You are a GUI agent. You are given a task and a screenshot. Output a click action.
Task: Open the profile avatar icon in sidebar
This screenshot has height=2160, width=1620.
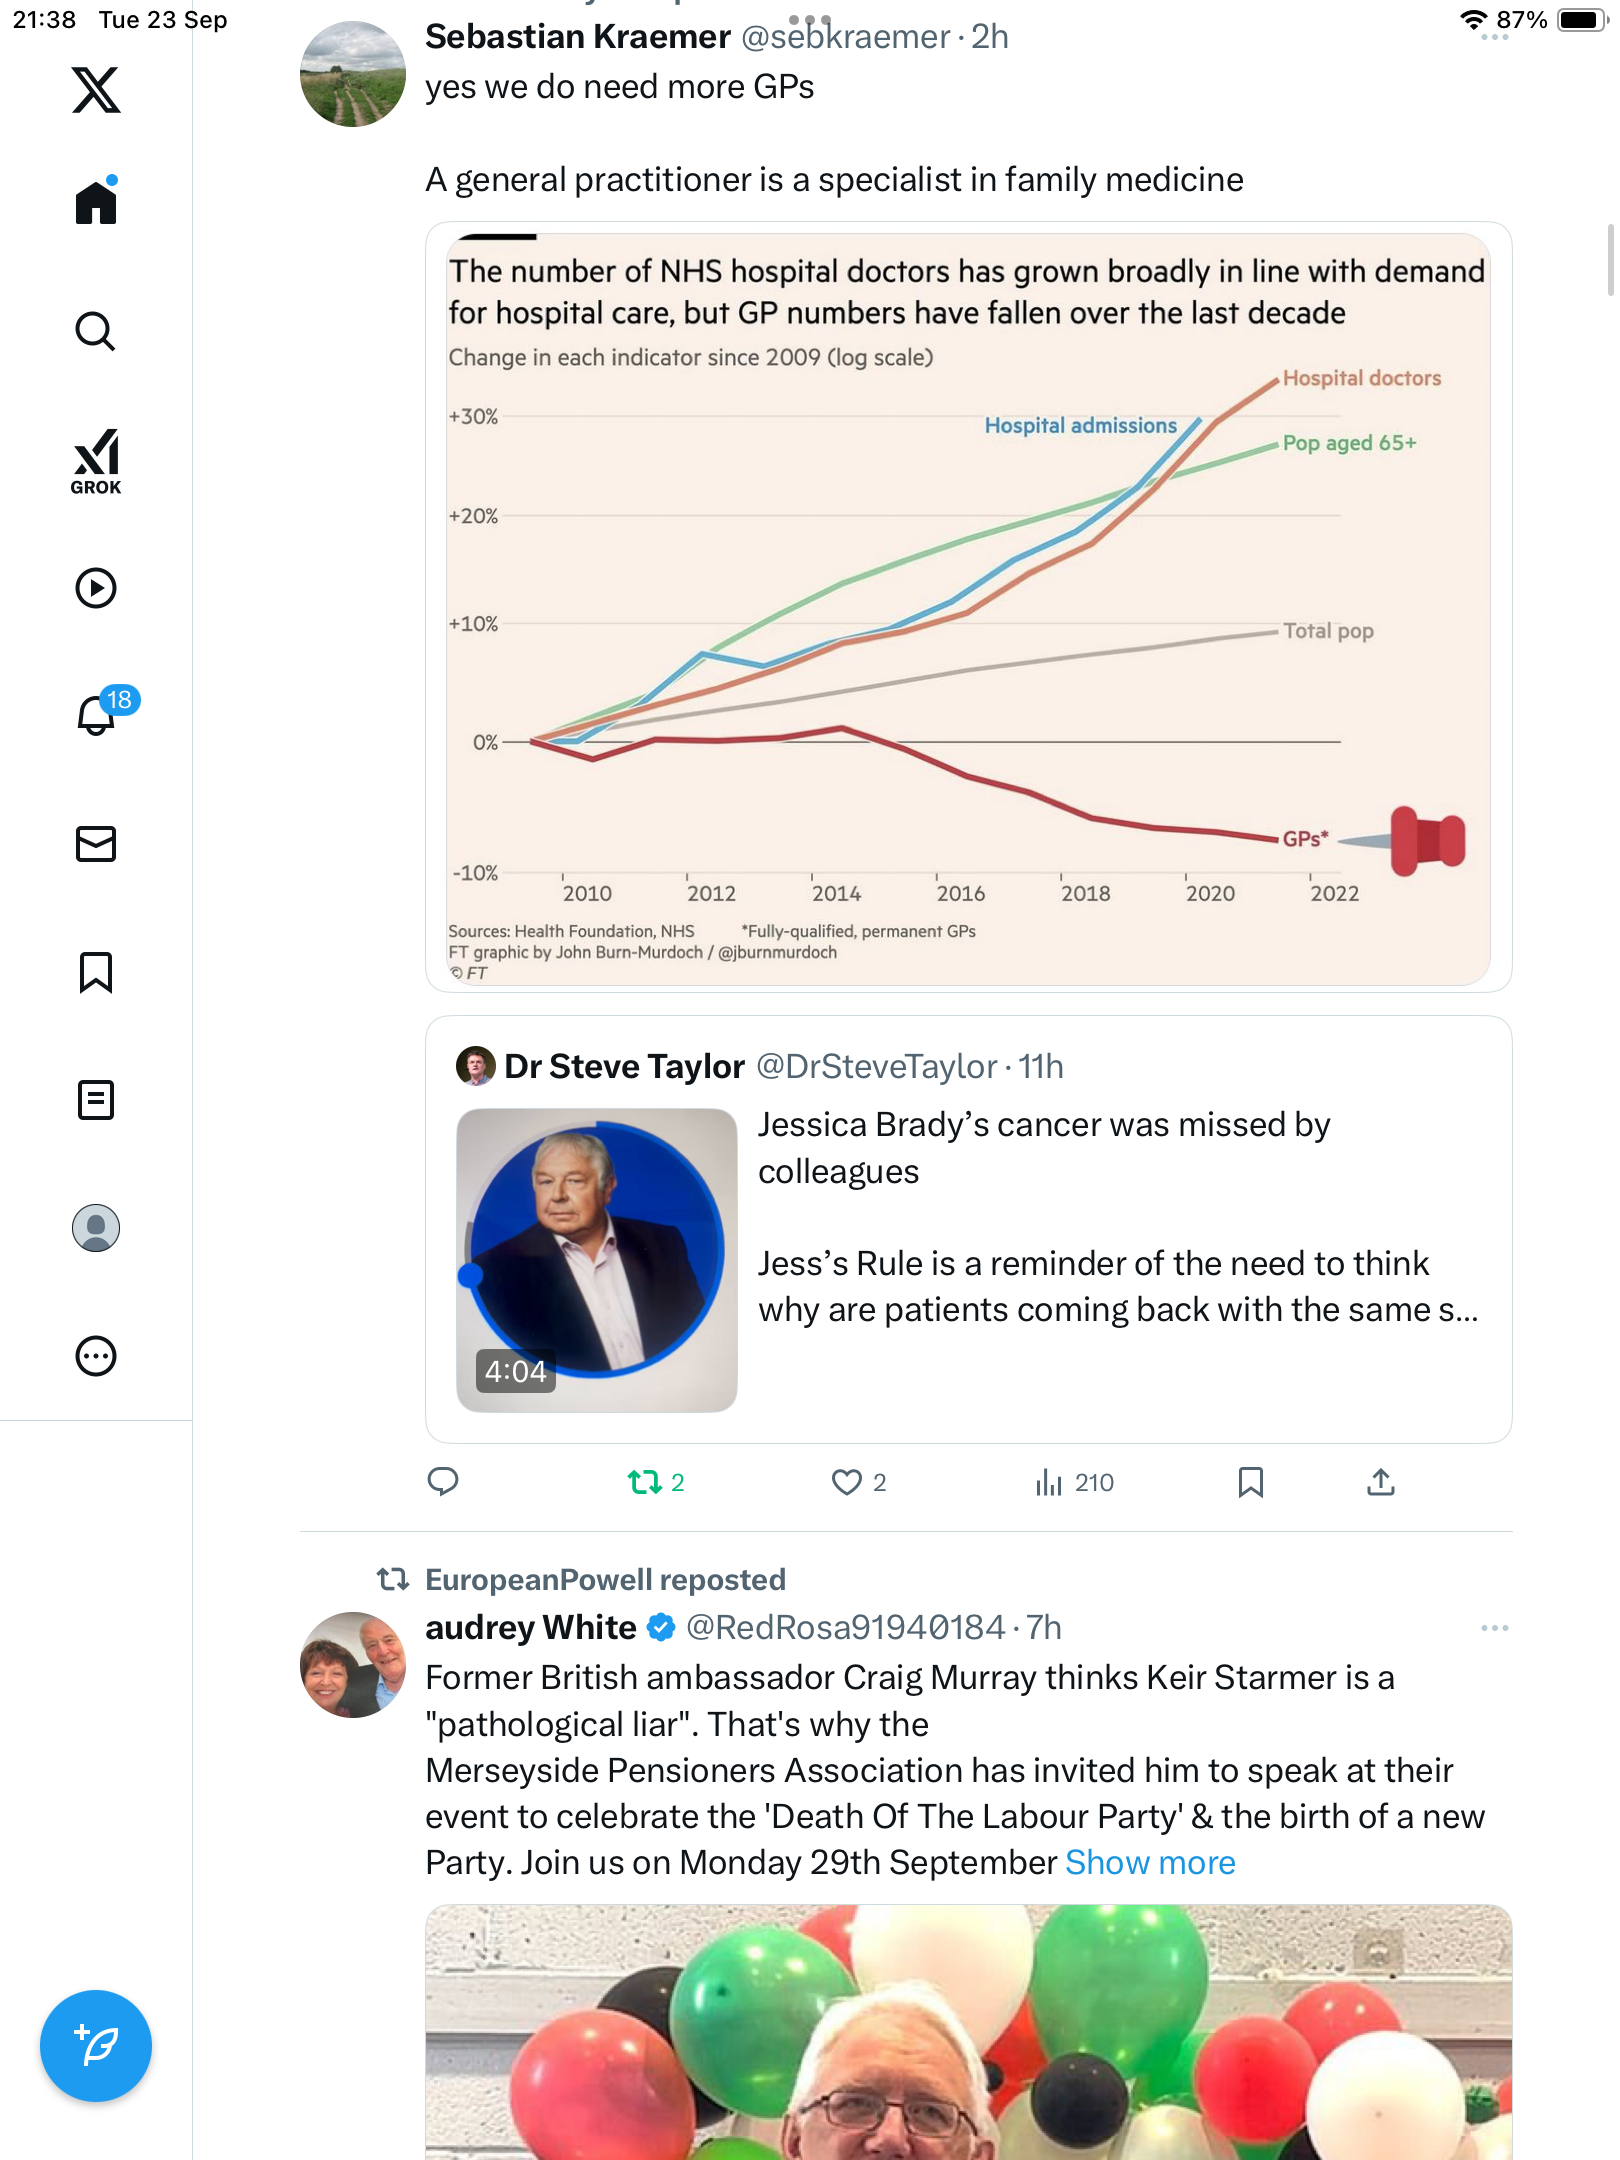click(96, 1228)
